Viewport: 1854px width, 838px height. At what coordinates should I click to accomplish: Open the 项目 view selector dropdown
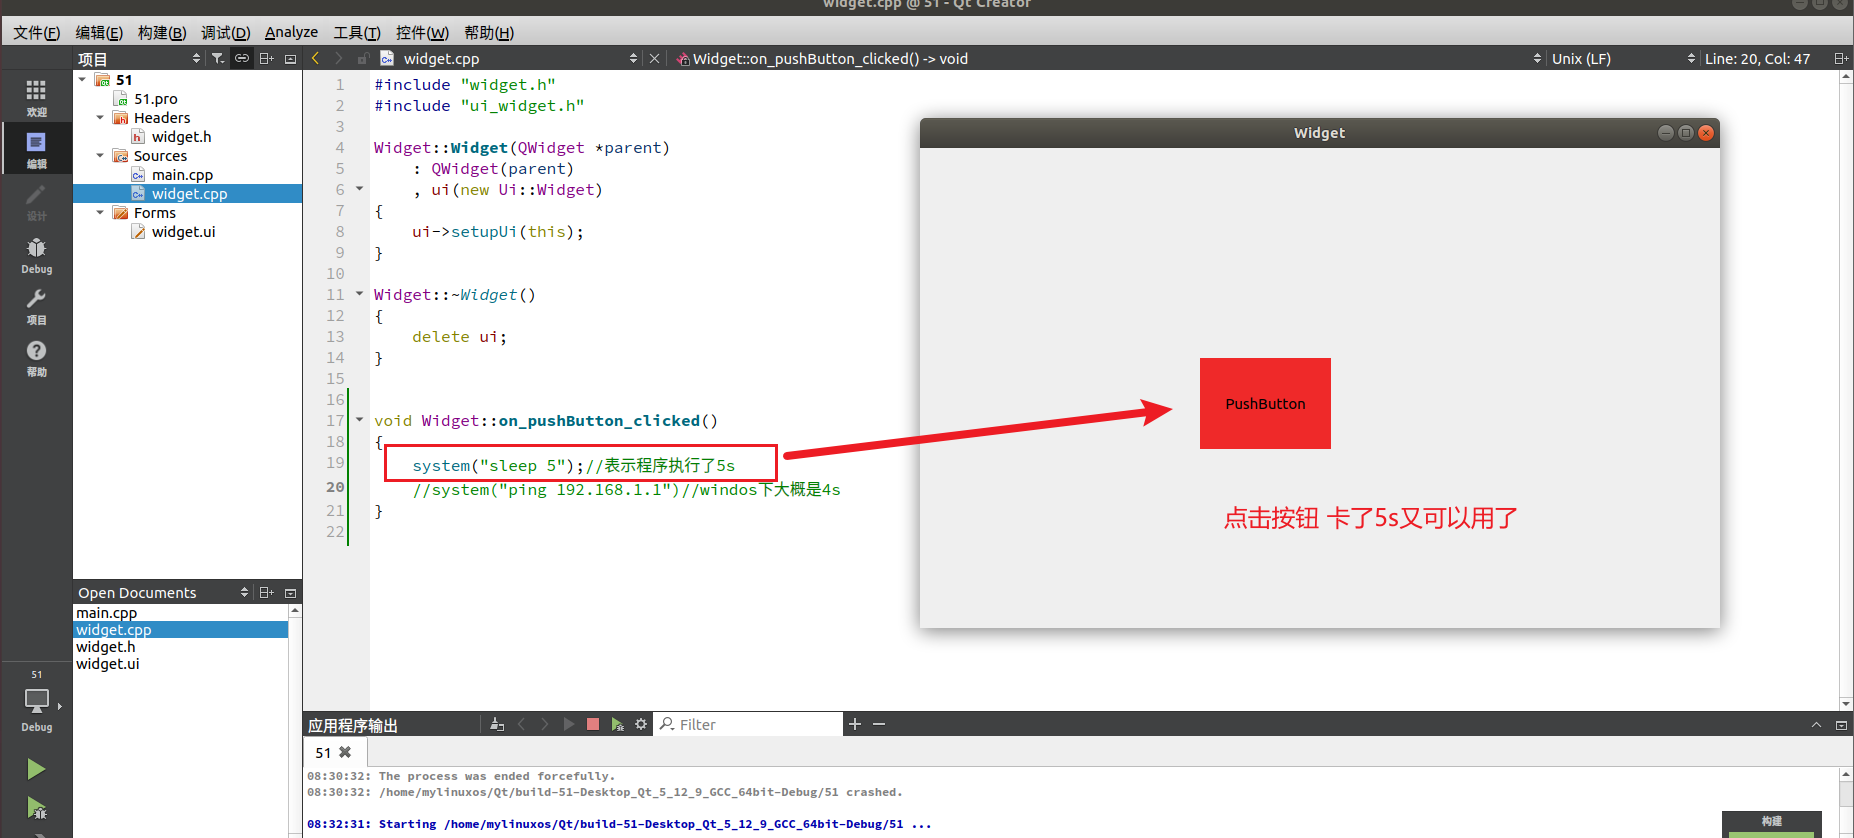pos(139,58)
